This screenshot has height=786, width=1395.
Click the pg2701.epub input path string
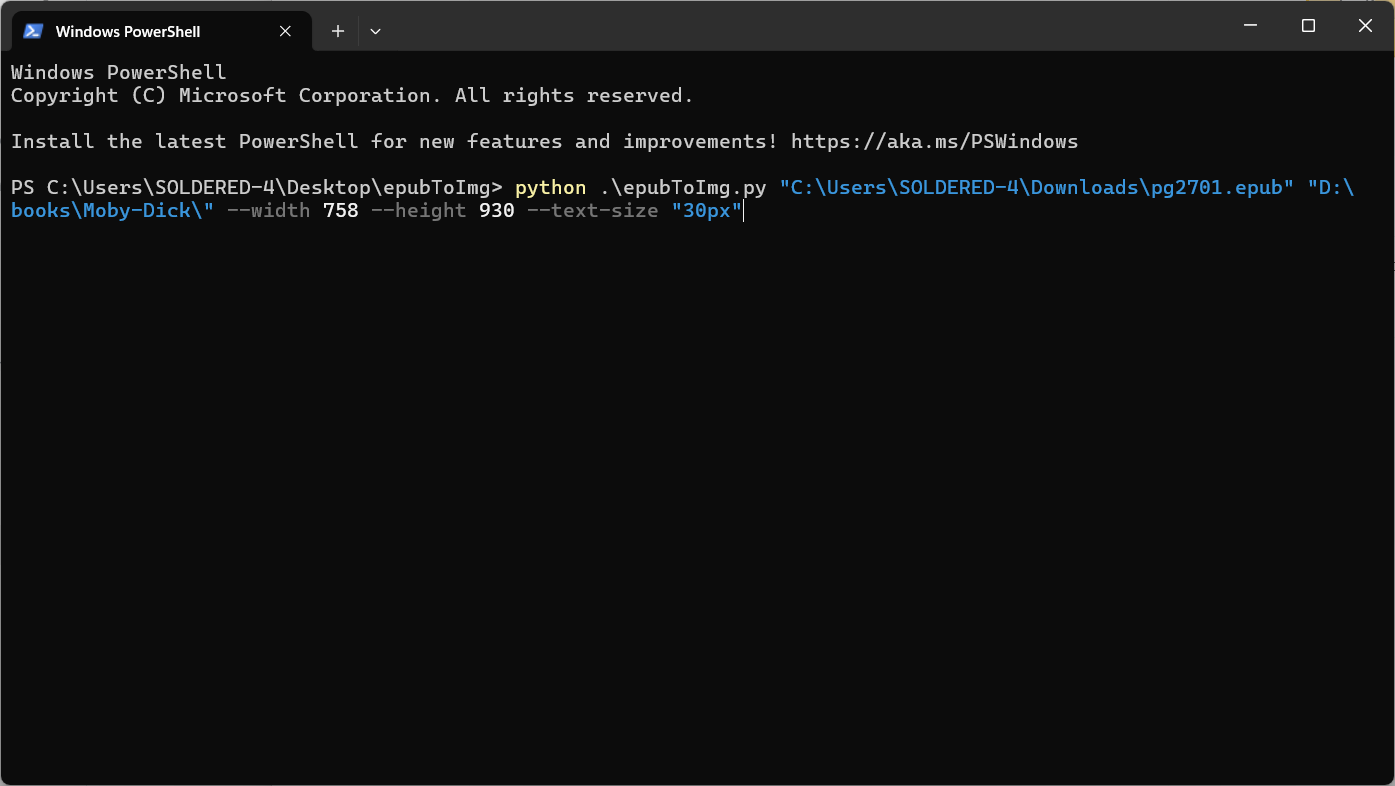1030,188
